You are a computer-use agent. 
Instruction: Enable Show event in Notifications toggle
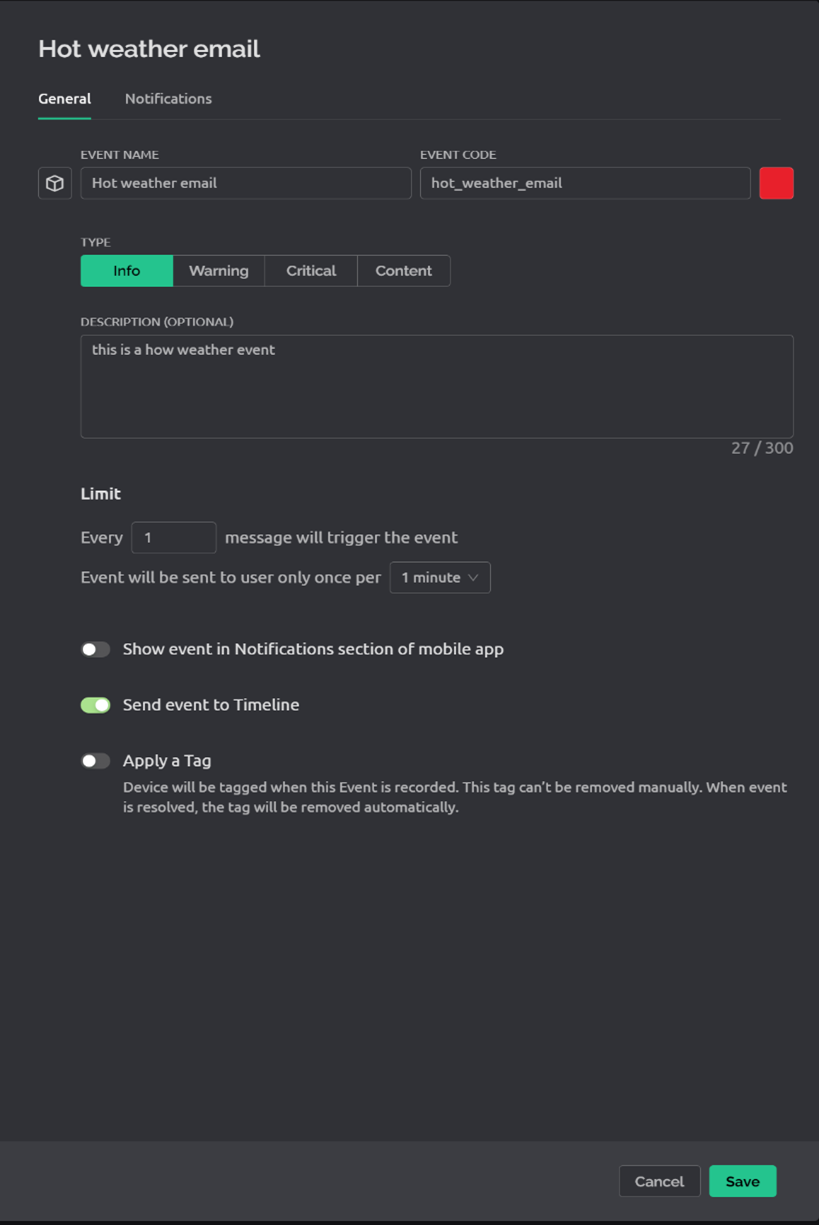96,649
